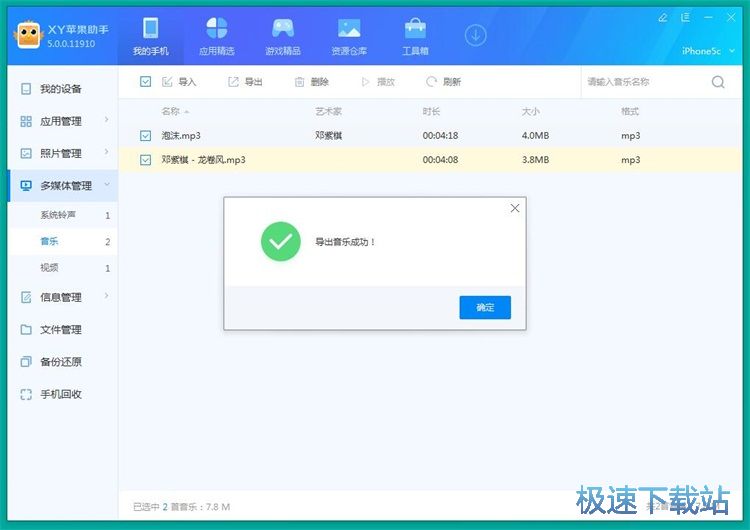
Task: Open 手机回收 in the sidebar
Action: 62,394
